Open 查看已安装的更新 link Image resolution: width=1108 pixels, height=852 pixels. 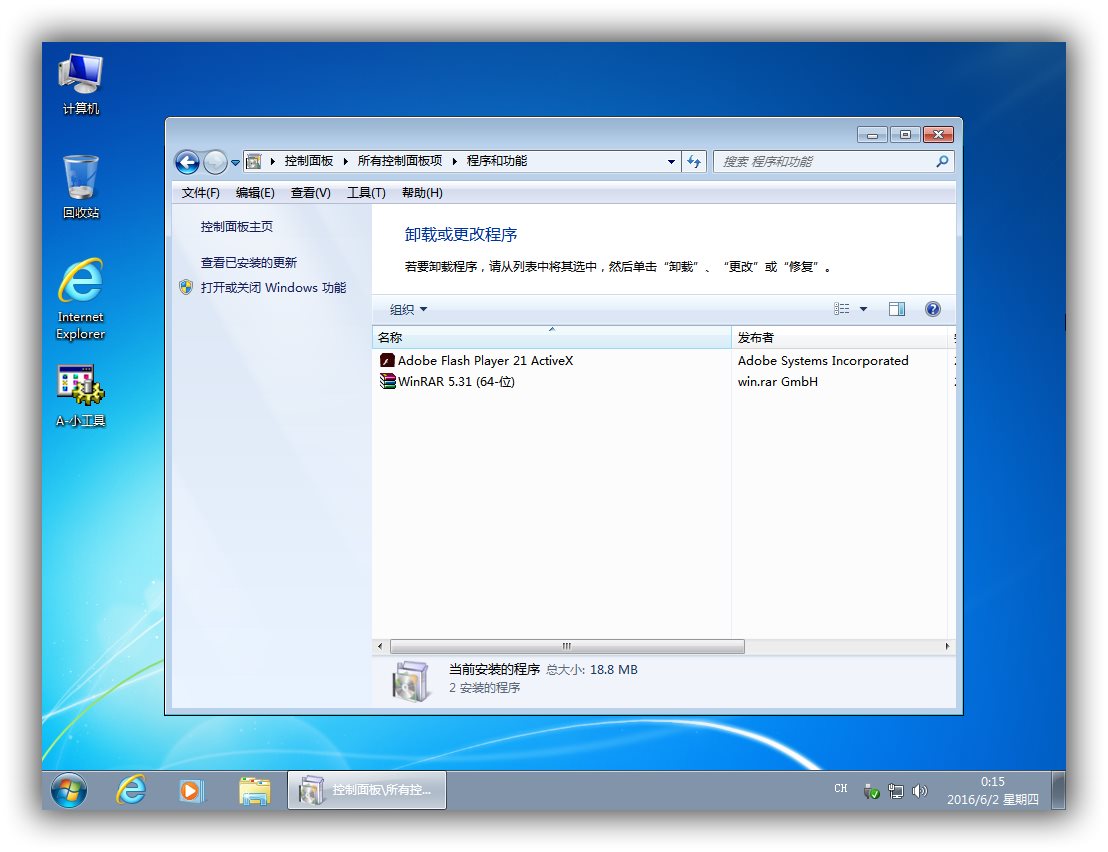[x=249, y=263]
